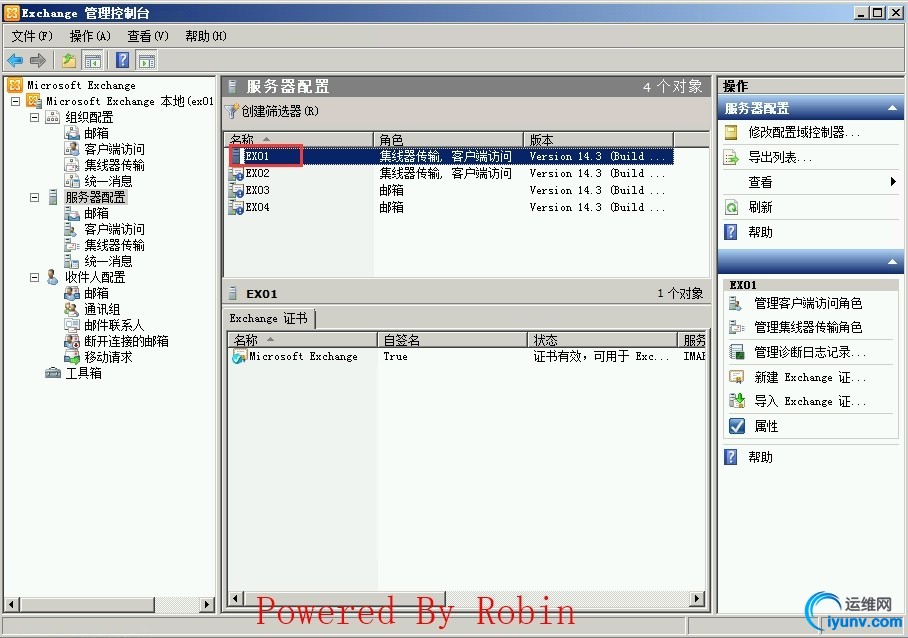Viewport: 908px width, 638px height.
Task: Open 断开连接的邮箱 in the tree
Action: tap(126, 341)
